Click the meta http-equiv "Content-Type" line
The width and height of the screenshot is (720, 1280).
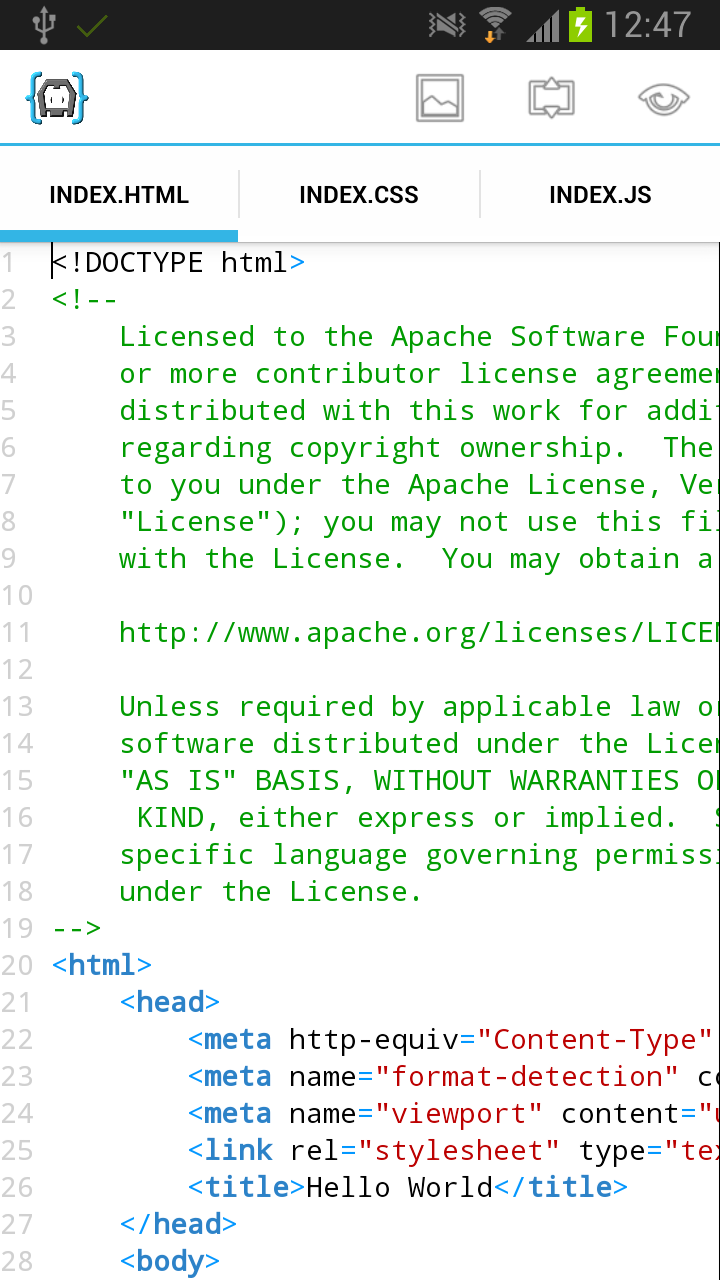453,1040
